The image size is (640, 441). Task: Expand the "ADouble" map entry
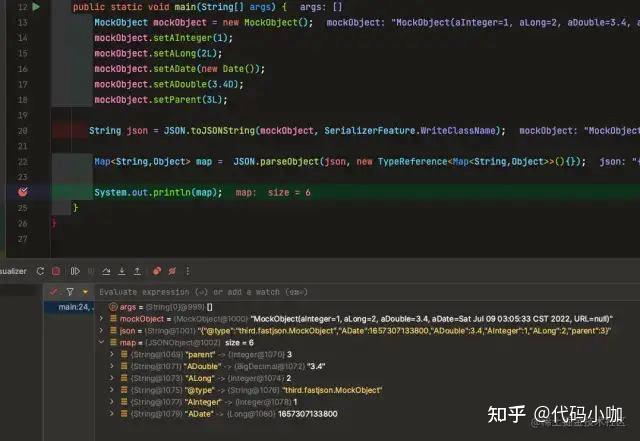[x=112, y=366]
